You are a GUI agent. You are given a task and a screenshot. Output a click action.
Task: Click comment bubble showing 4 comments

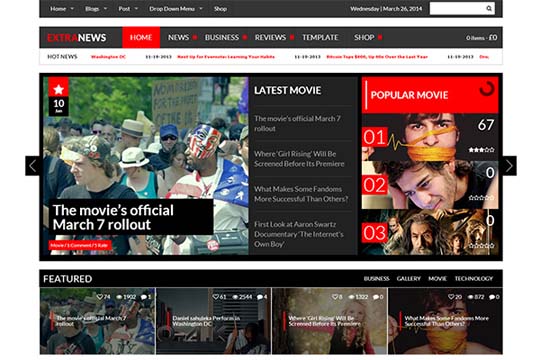point(260,297)
